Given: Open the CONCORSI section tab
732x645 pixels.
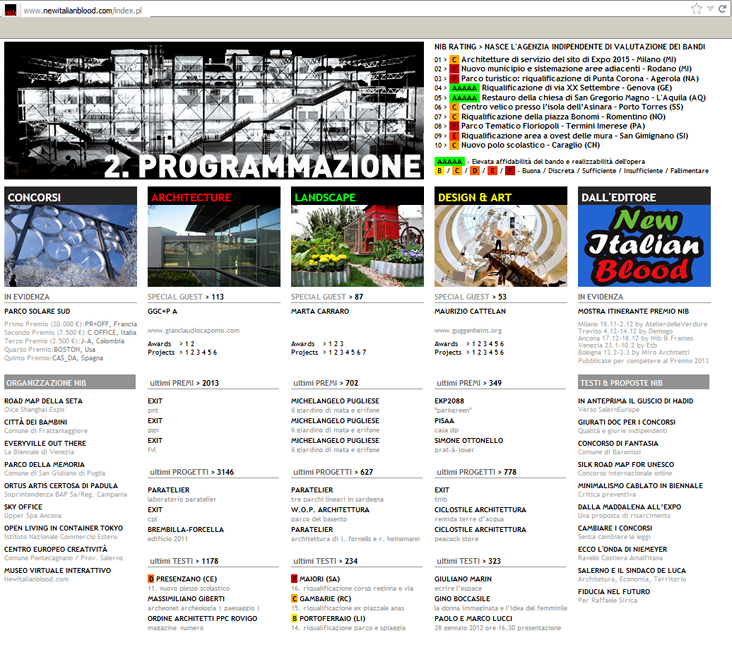Looking at the screenshot, I should tap(70, 196).
